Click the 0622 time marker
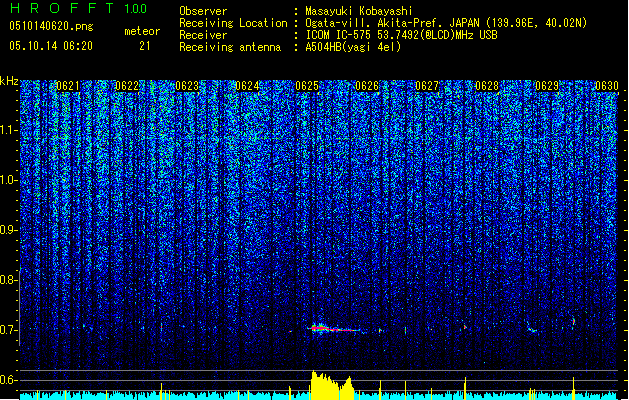The height and width of the screenshot is (400, 629). pyautogui.click(x=127, y=86)
